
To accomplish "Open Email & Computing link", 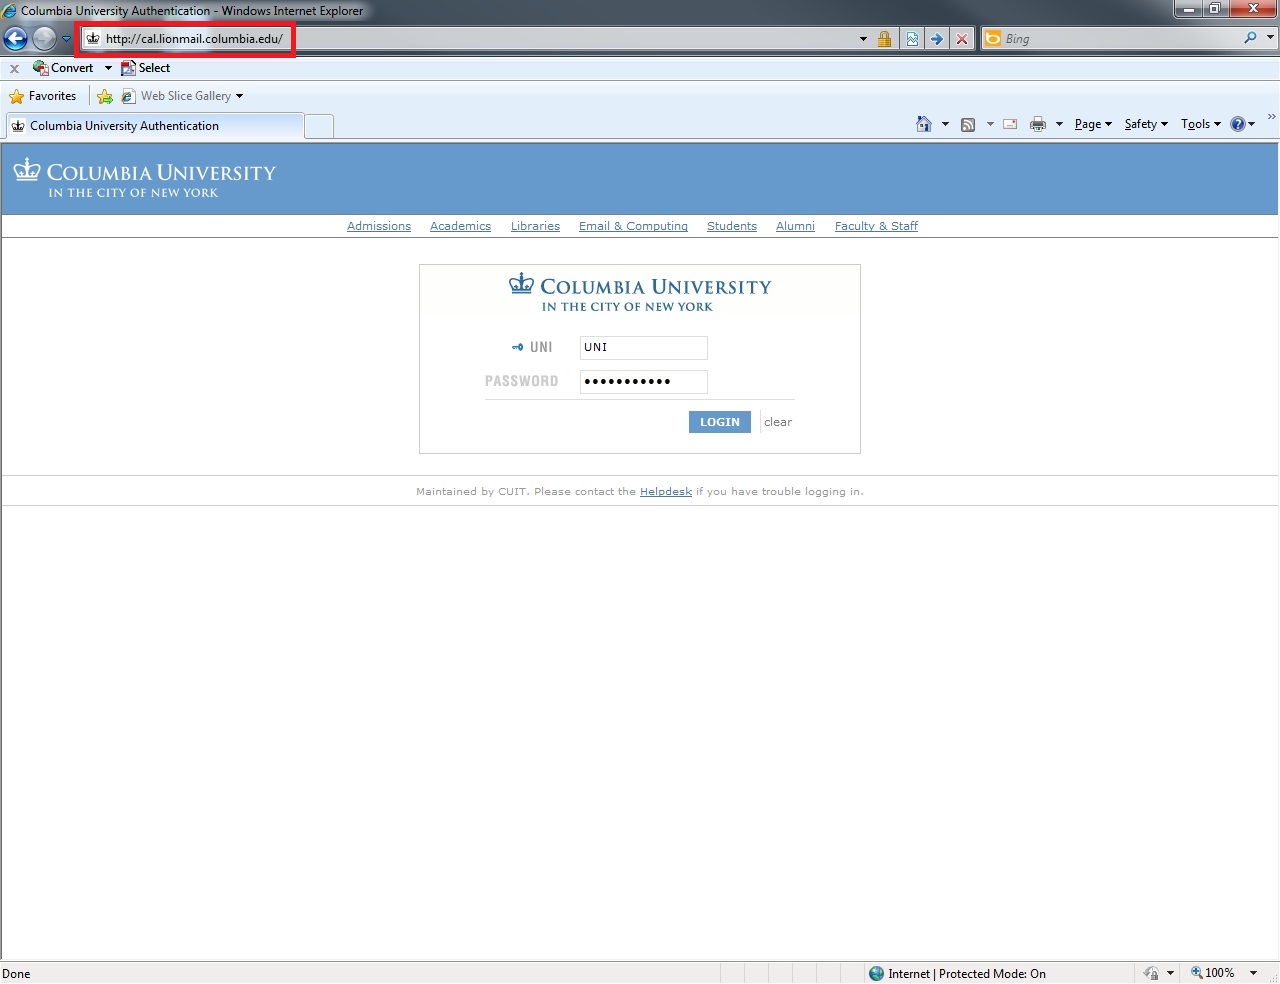I will (633, 226).
